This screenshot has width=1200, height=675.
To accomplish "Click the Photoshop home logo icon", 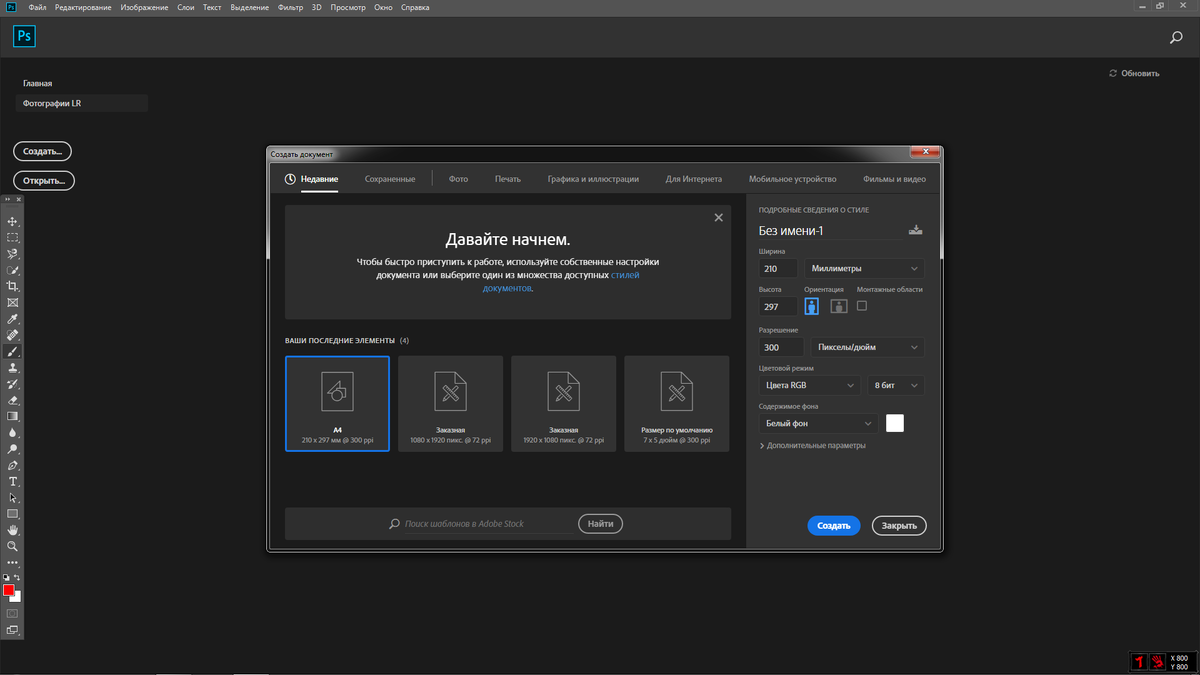I will (x=25, y=36).
